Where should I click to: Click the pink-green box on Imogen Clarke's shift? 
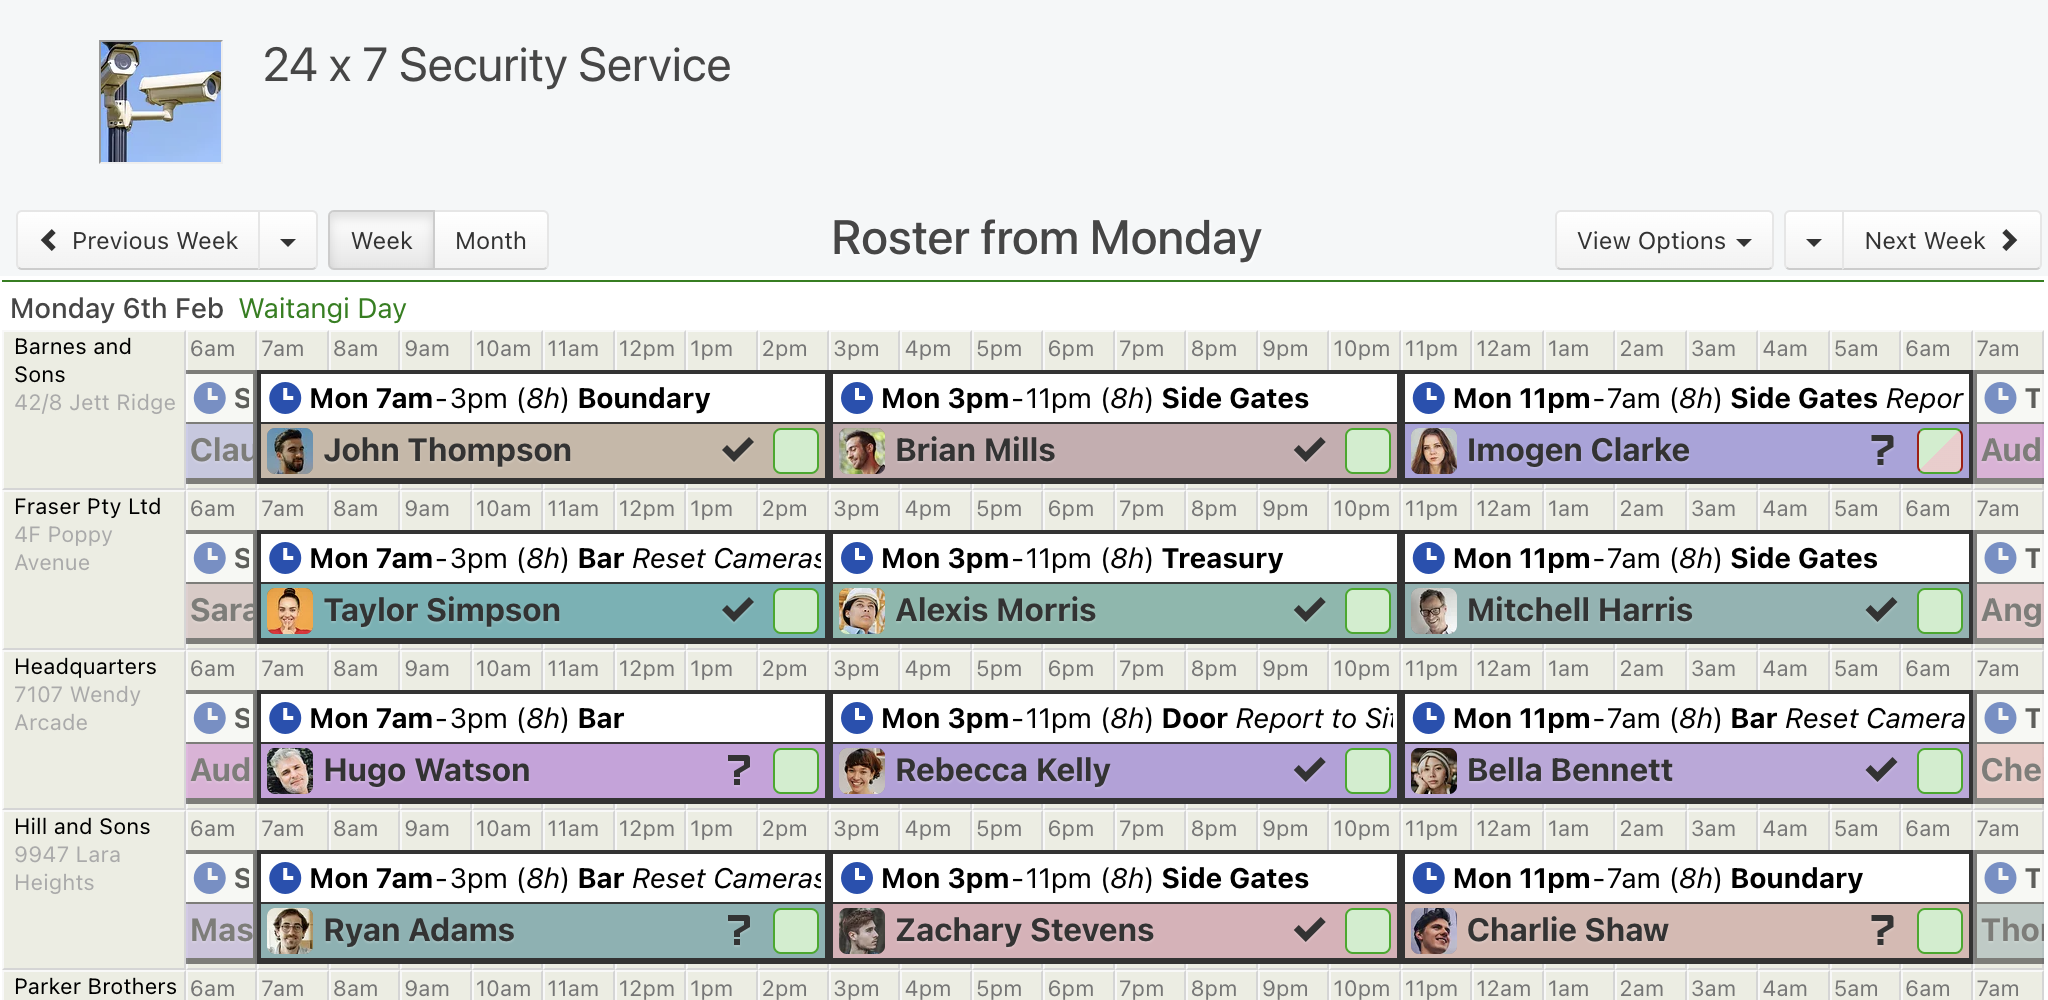coord(1940,451)
